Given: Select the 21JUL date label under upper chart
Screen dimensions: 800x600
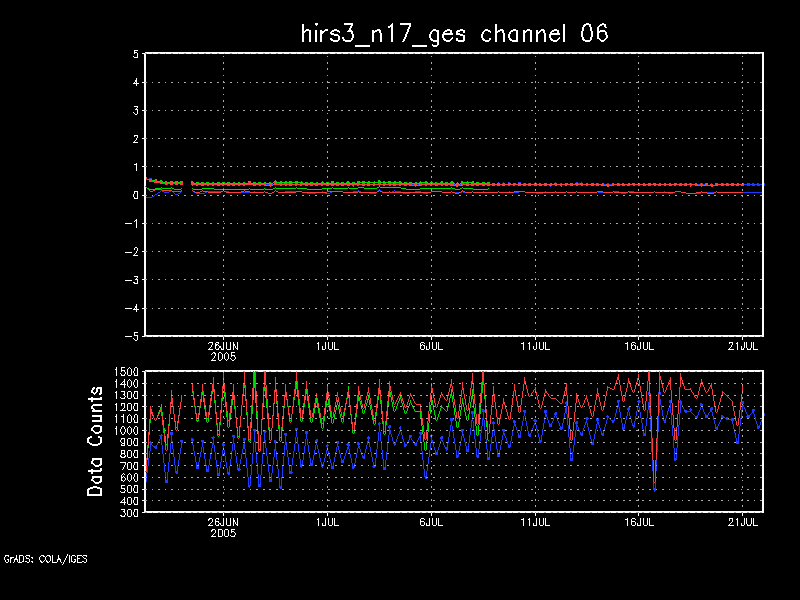Looking at the screenshot, I should (x=743, y=345).
